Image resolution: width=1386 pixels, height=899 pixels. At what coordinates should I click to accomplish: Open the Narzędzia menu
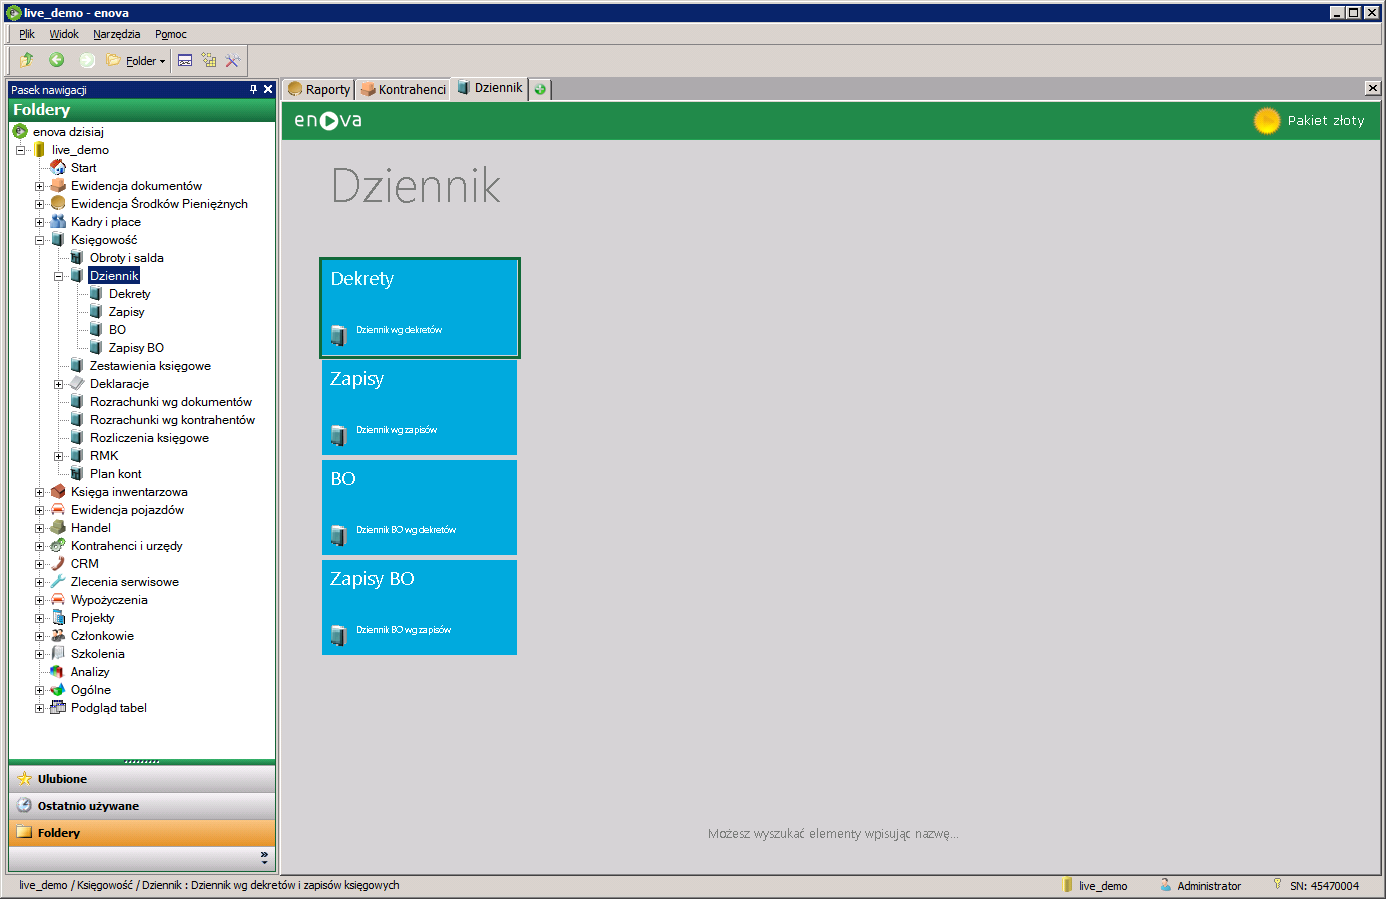[117, 34]
